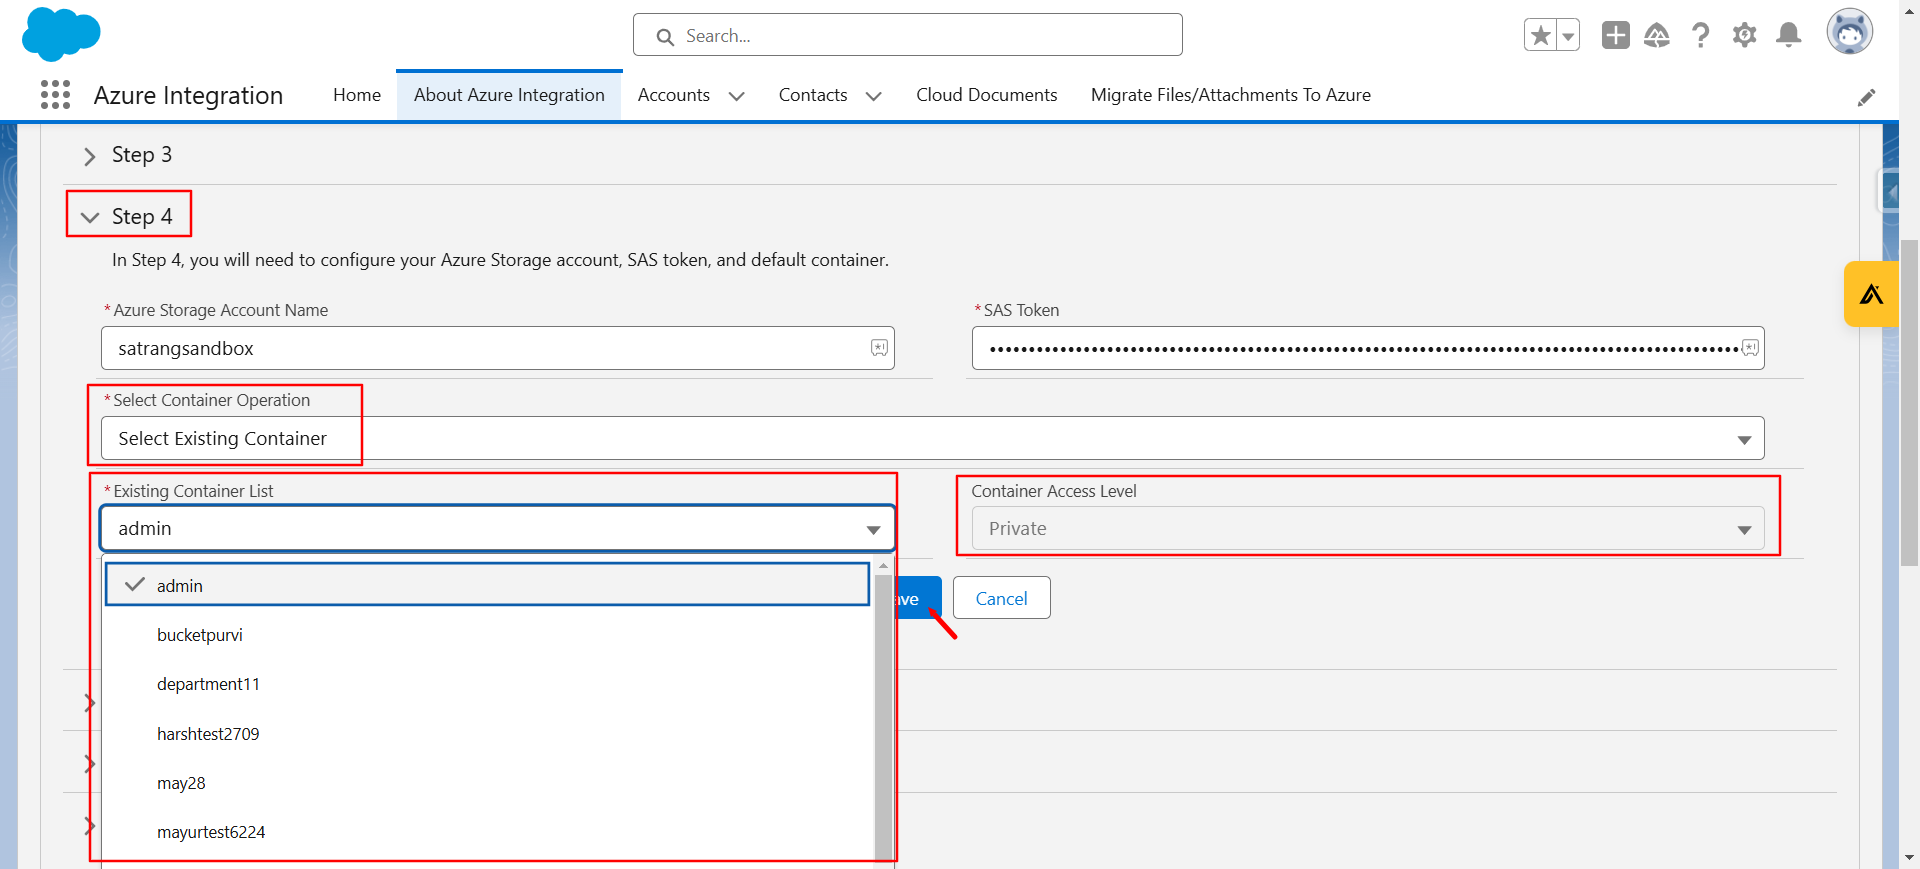Viewport: 1920px width, 869px height.
Task: Choose bucketpurvi from the container list
Action: (487, 635)
